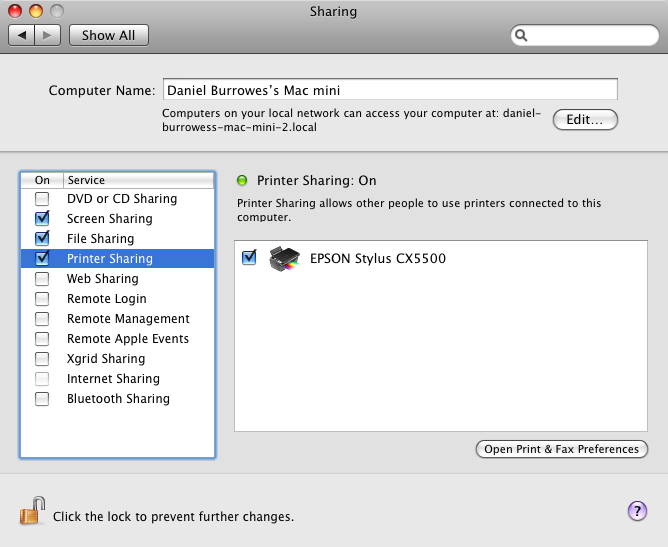Click the lock icon to prevent changes
The width and height of the screenshot is (668, 547).
coord(32,511)
